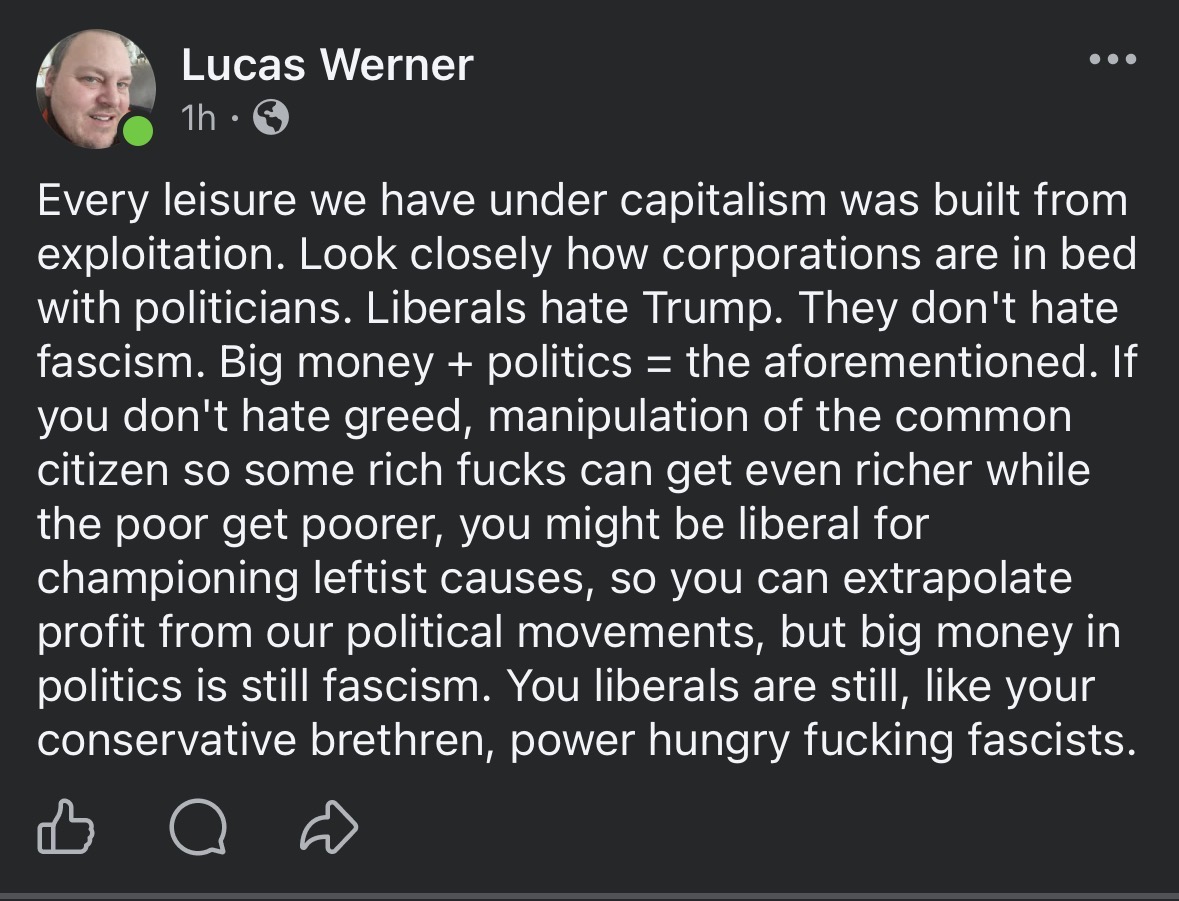Click the word "Trump" in the post text
The height and width of the screenshot is (901, 1179).
713,308
